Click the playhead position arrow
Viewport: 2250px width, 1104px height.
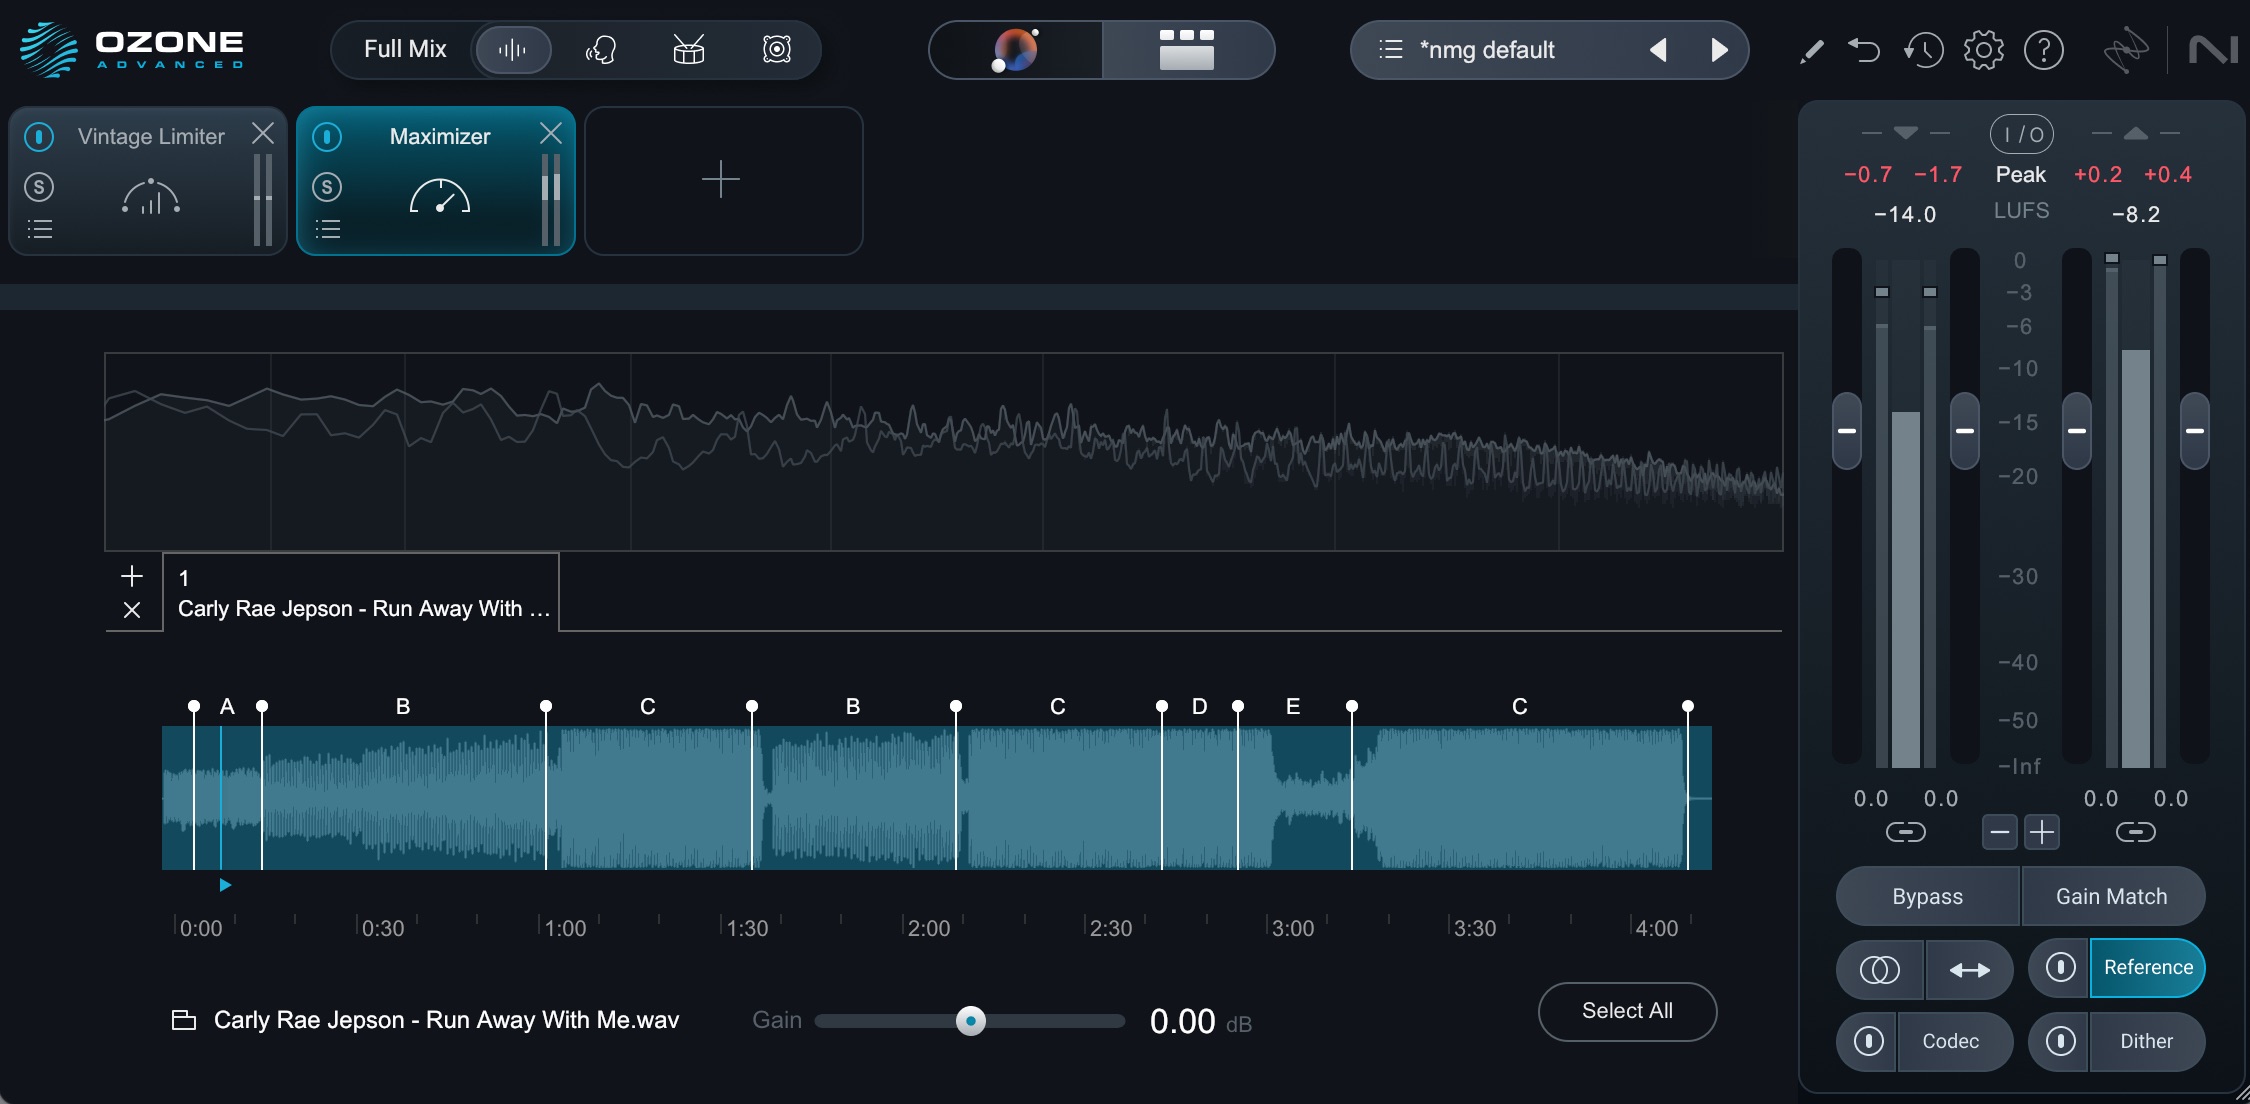tap(225, 885)
